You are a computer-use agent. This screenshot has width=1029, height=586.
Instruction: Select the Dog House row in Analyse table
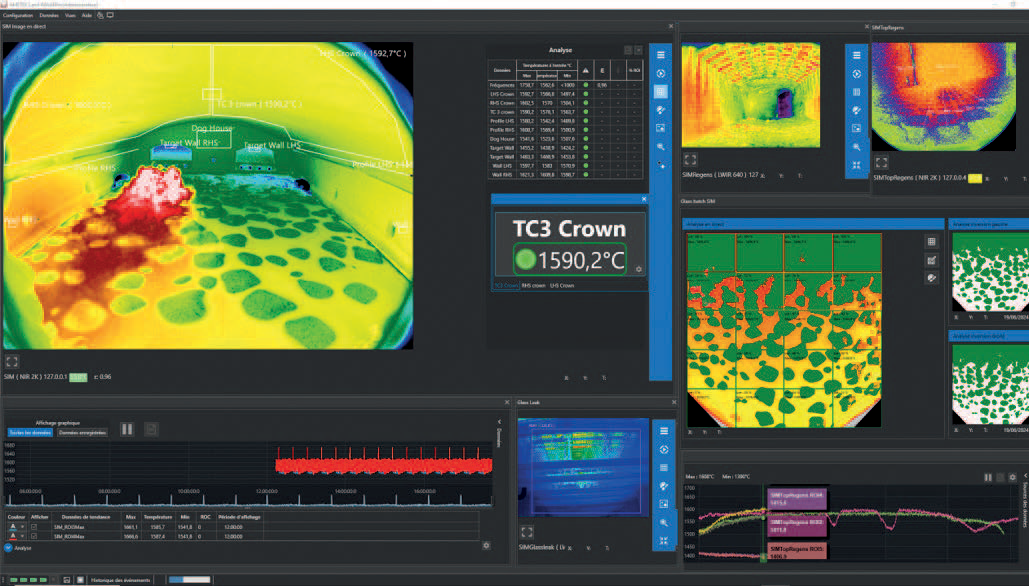(x=565, y=139)
